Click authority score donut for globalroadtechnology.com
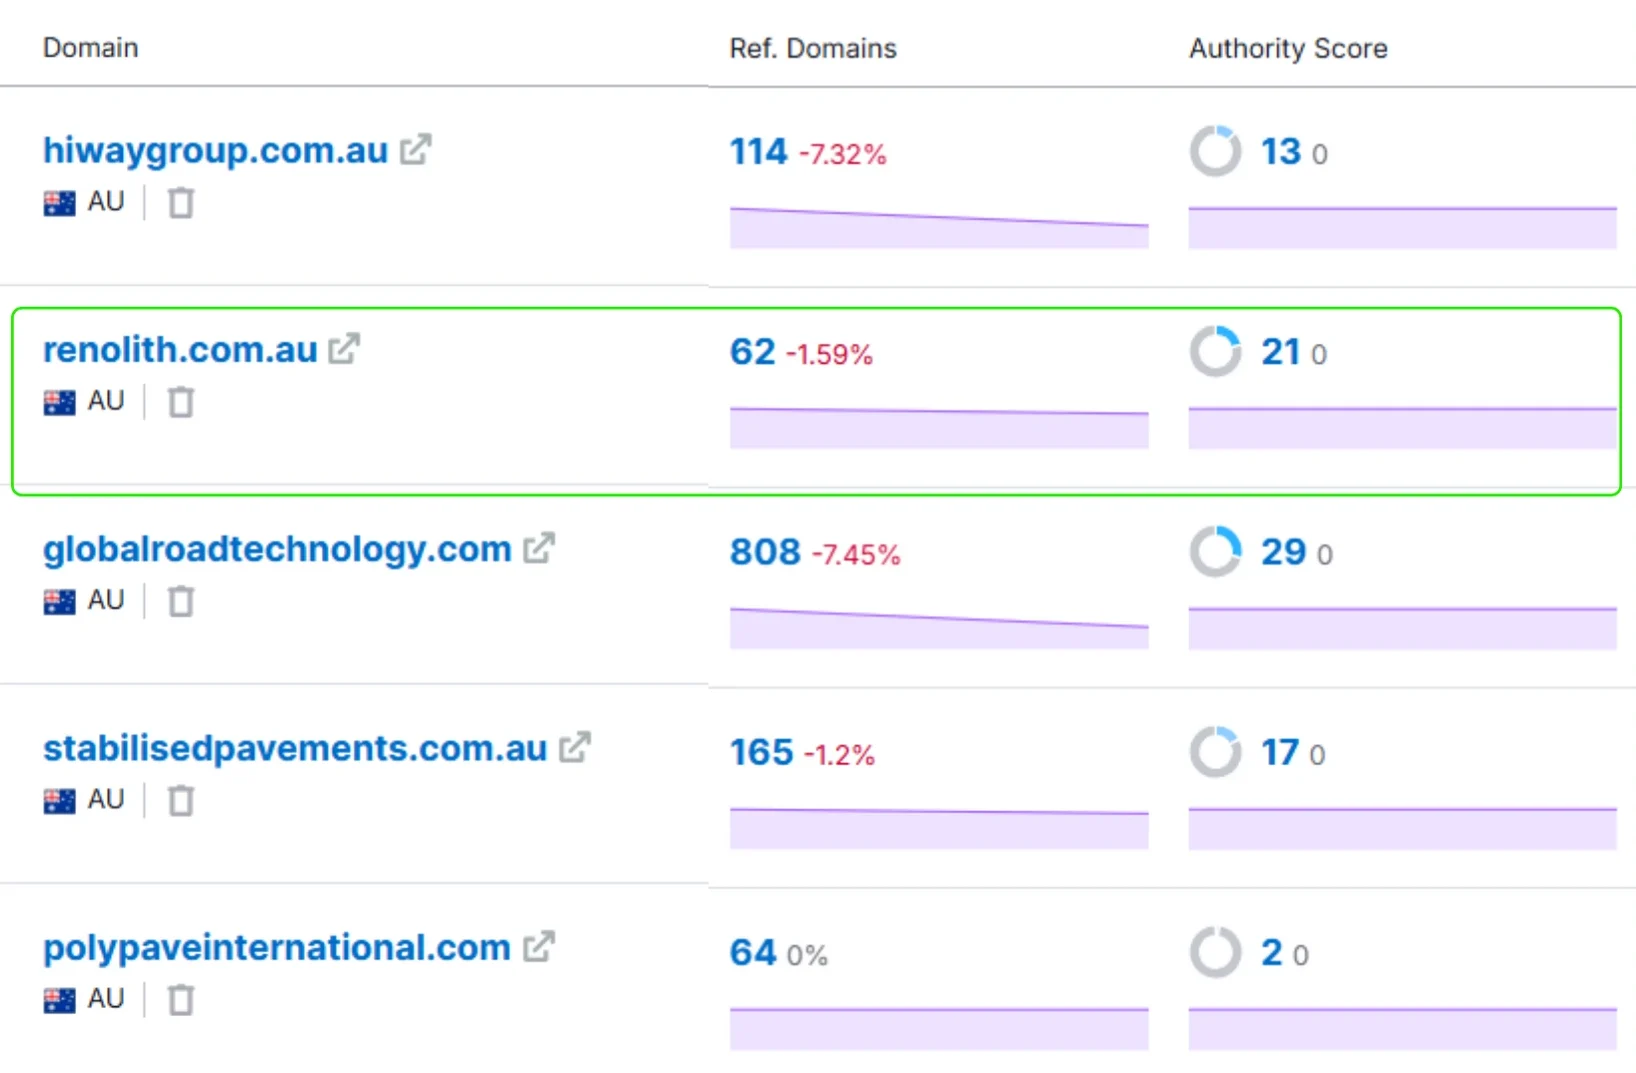1636x1073 pixels. (1215, 552)
